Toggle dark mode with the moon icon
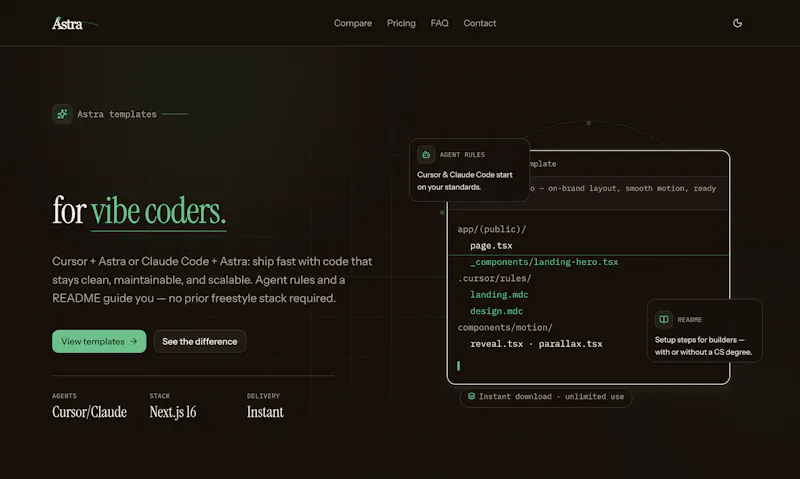This screenshot has width=800, height=479. 737,23
